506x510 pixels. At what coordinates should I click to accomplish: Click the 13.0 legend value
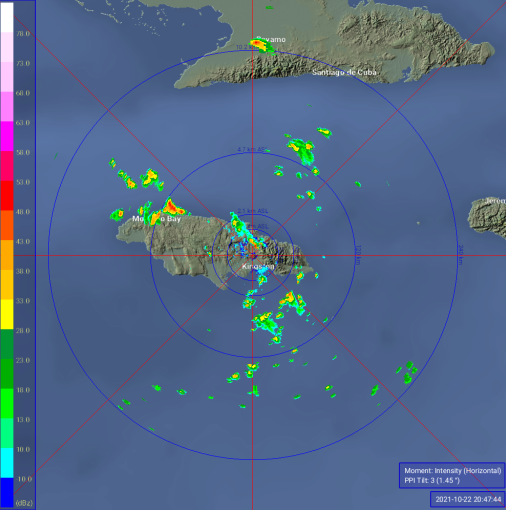tap(23, 419)
